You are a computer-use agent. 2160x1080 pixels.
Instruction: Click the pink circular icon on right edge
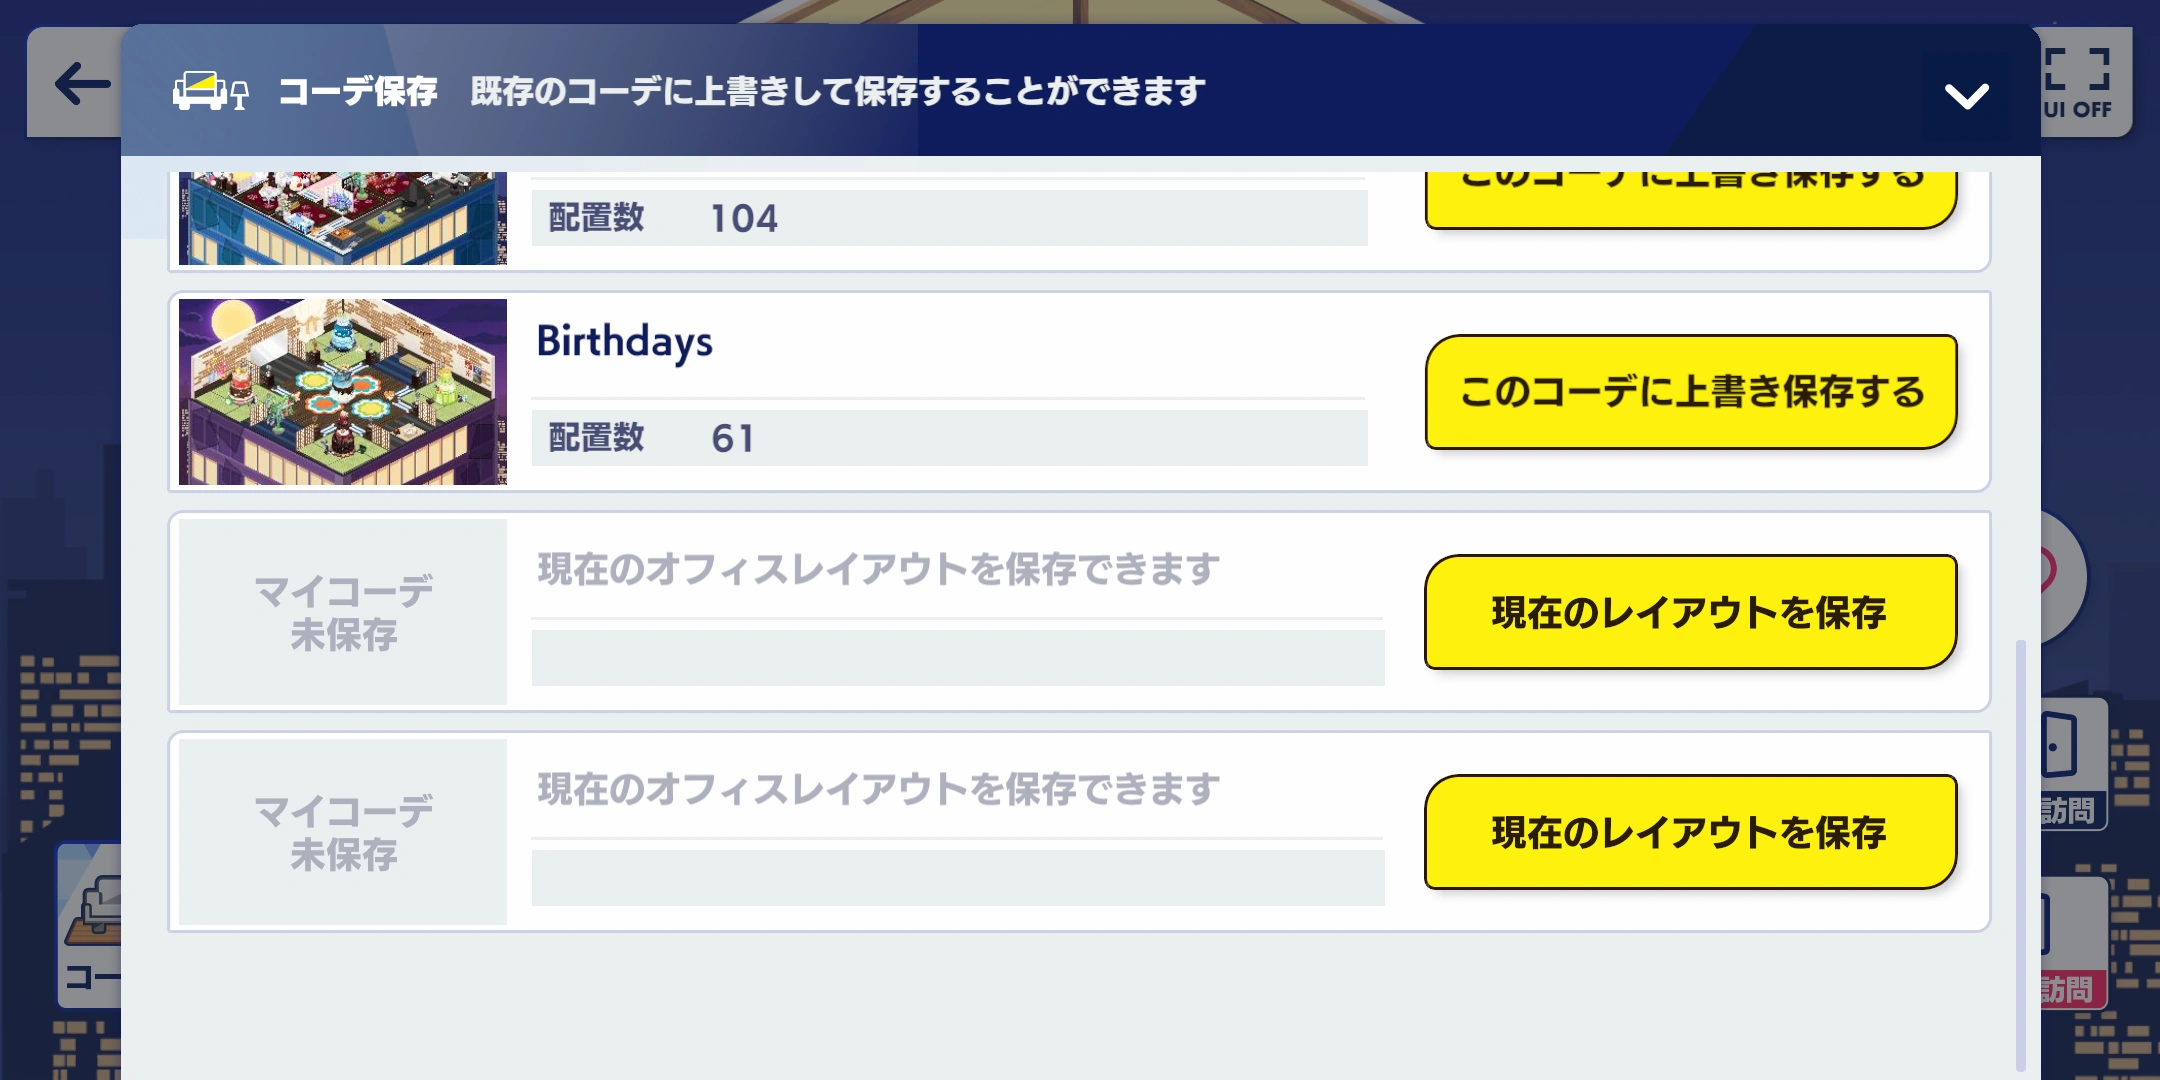click(2062, 574)
